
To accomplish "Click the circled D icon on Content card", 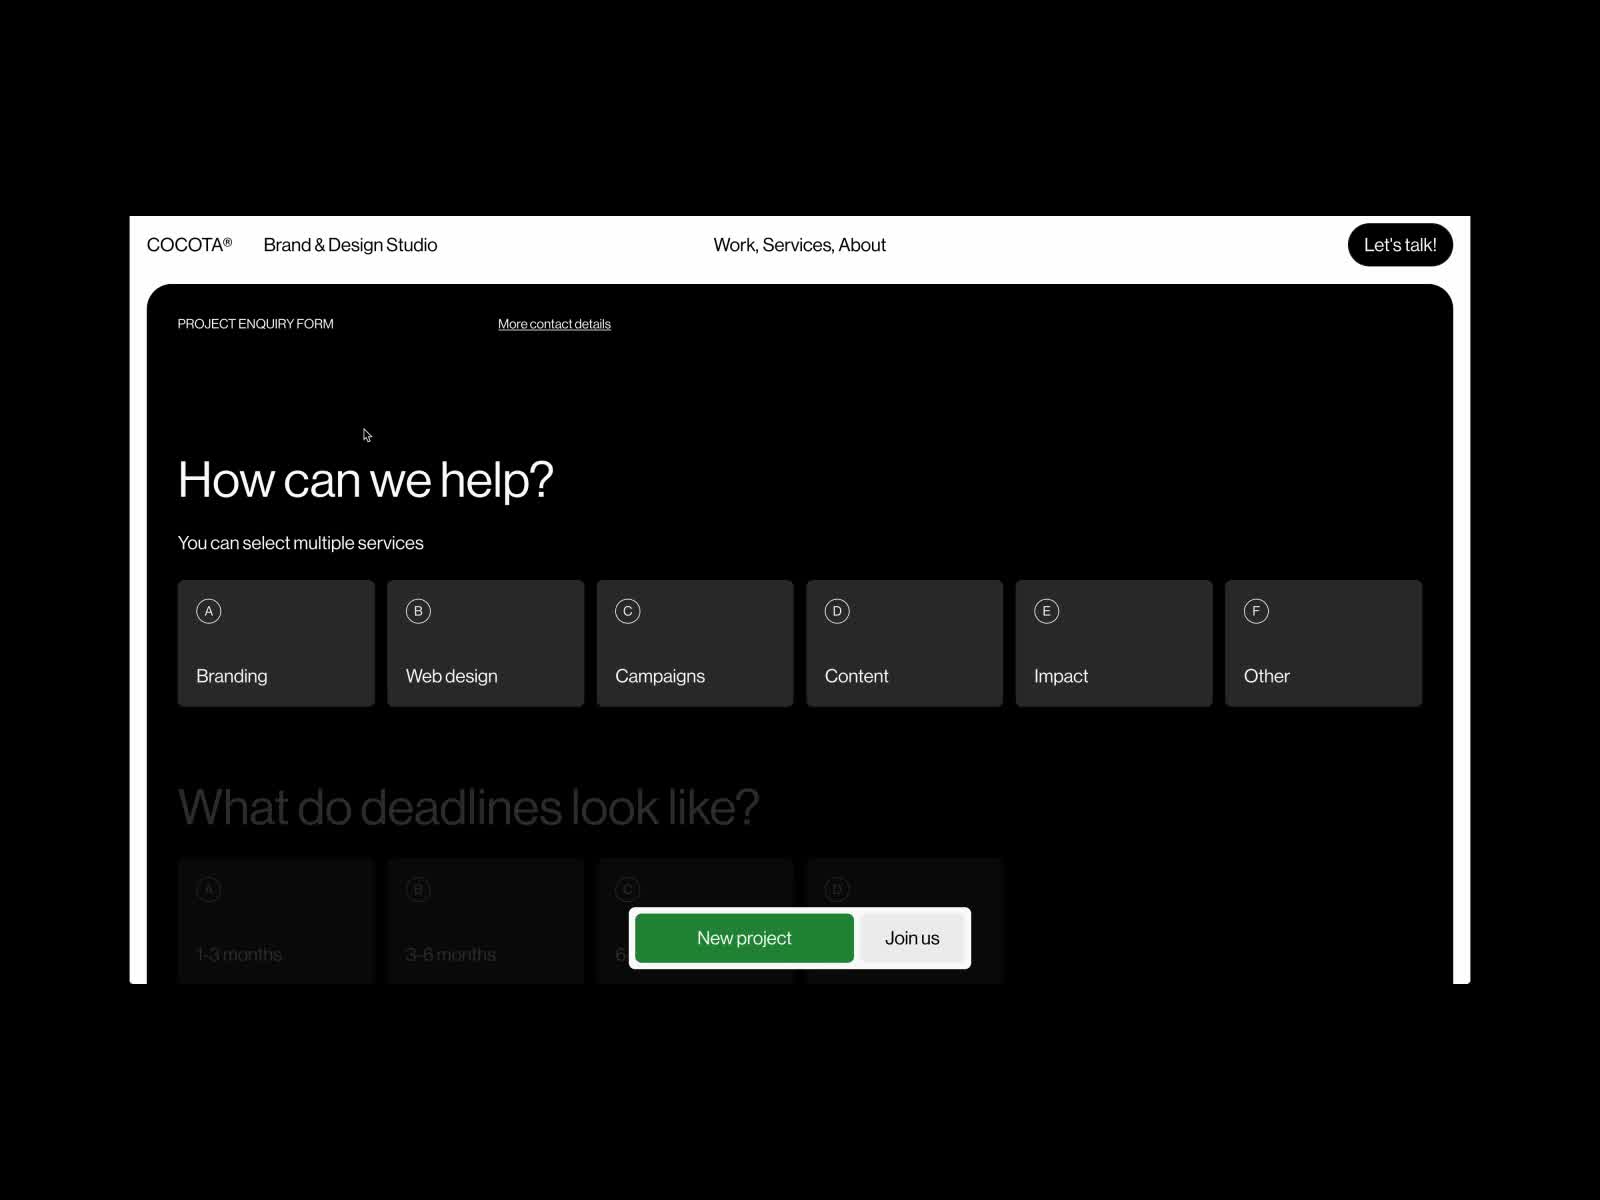I will pyautogui.click(x=836, y=611).
